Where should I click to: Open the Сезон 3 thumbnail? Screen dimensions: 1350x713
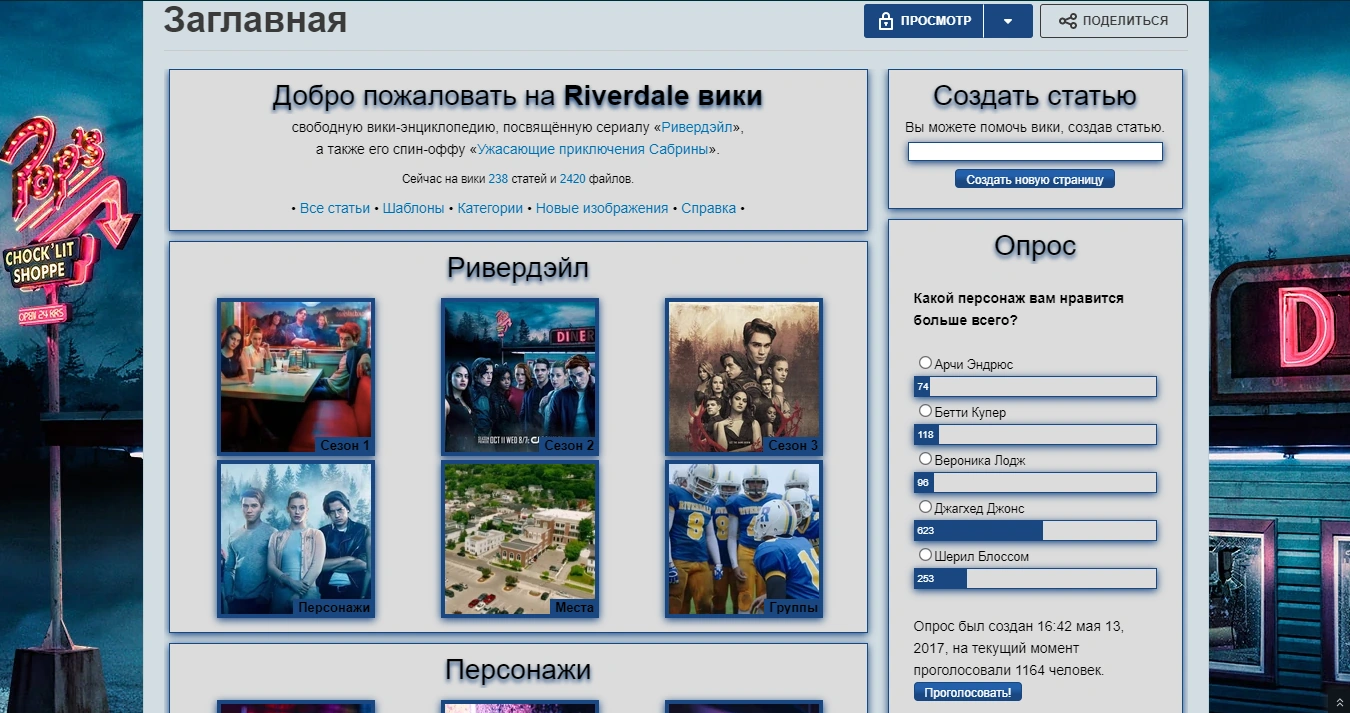[744, 377]
